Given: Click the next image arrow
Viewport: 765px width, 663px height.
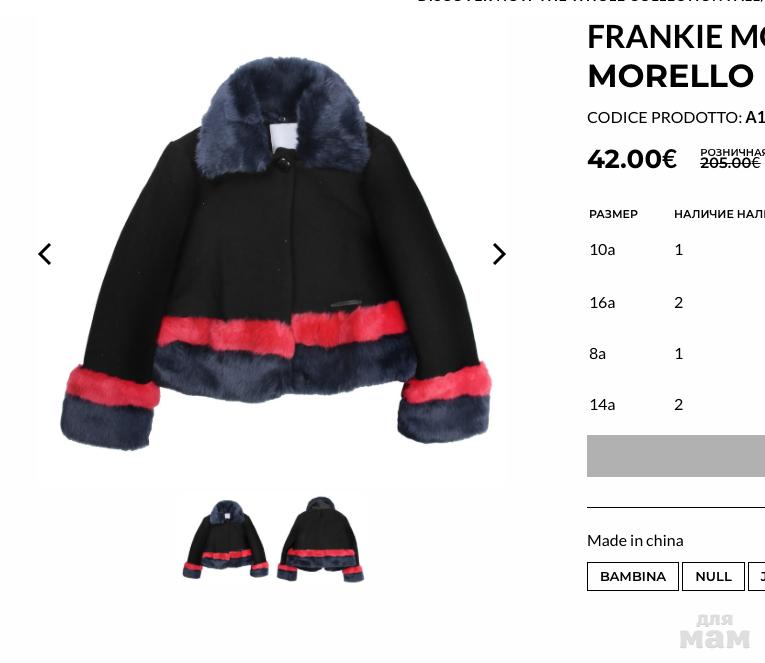Looking at the screenshot, I should pos(499,254).
